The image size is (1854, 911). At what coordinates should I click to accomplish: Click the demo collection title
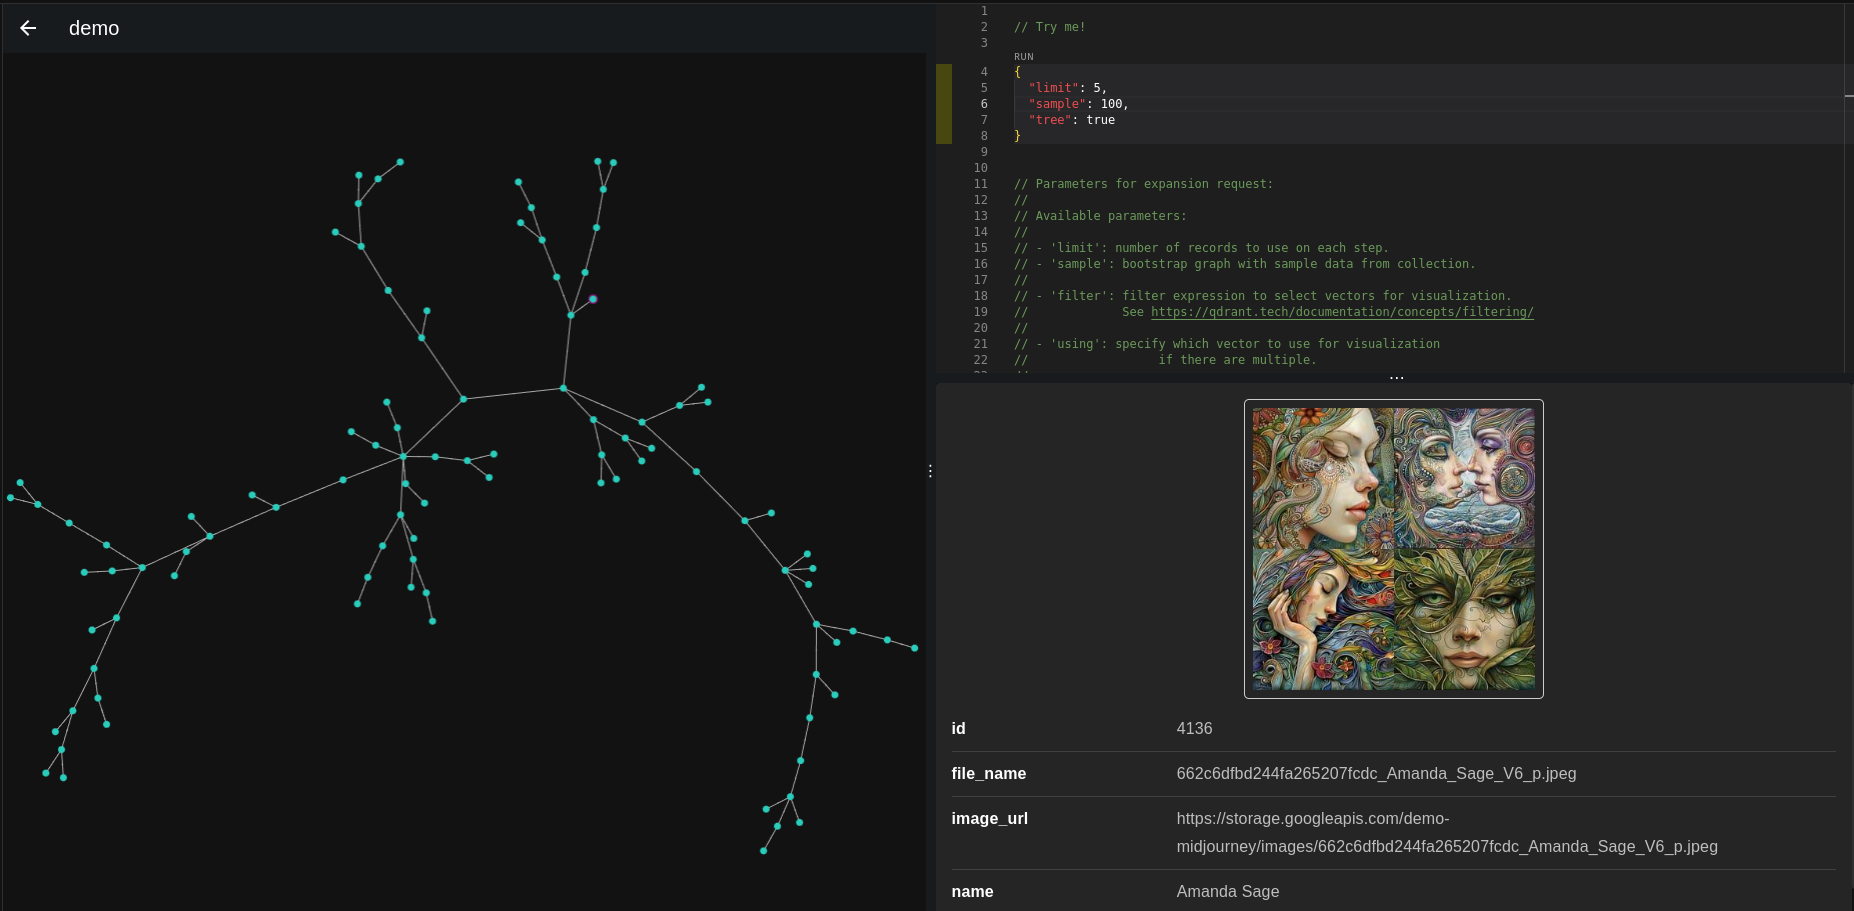(94, 28)
